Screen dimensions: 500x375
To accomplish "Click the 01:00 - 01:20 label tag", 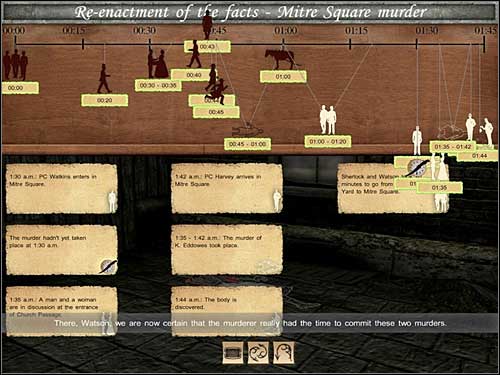I will (328, 141).
